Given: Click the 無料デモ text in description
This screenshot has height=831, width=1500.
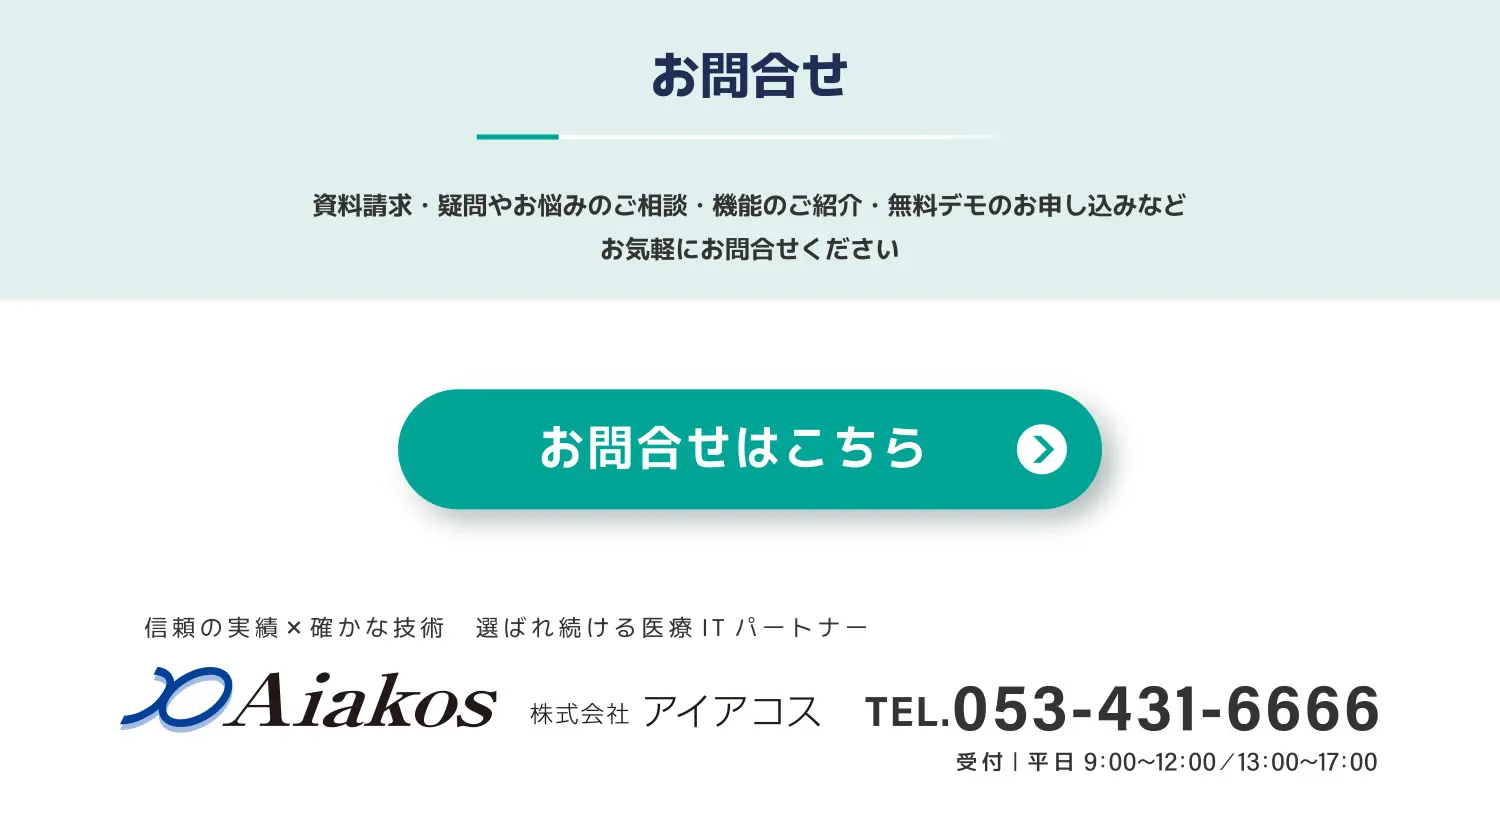Looking at the screenshot, I should pyautogui.click(x=949, y=206).
